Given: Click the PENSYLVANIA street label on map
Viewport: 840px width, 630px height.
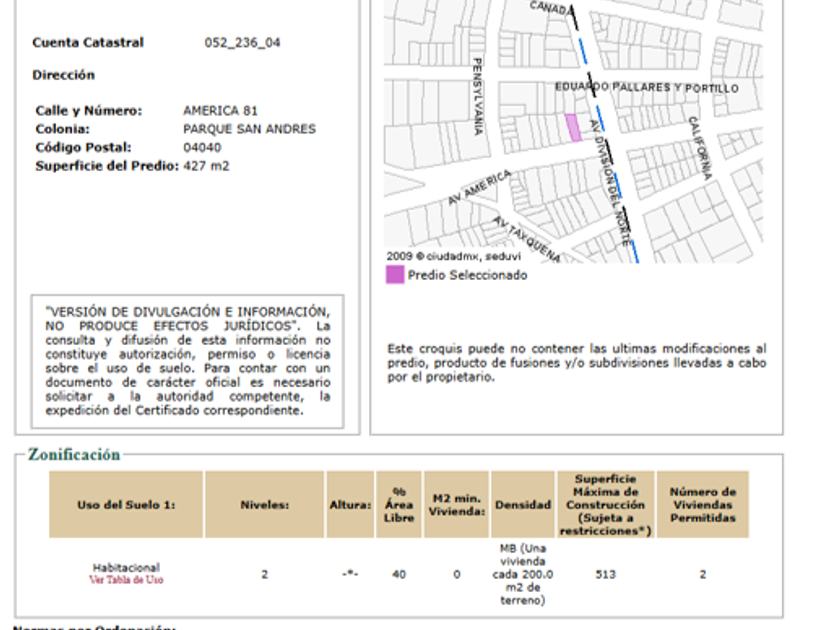Looking at the screenshot, I should click(x=478, y=95).
